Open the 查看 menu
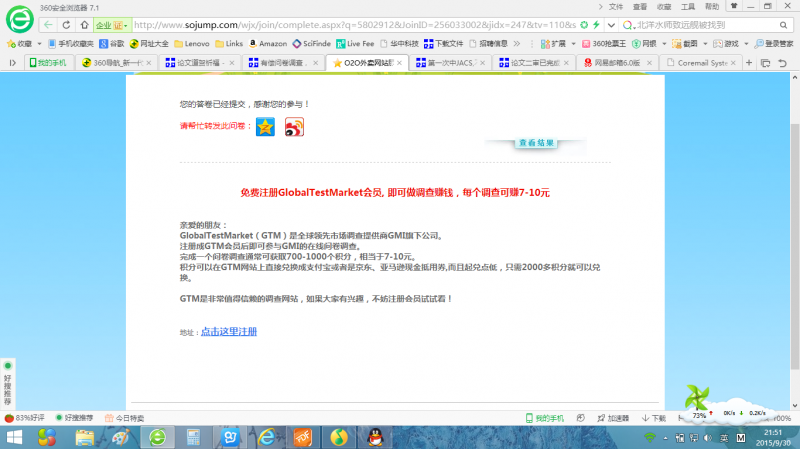The image size is (800, 449). click(640, 7)
